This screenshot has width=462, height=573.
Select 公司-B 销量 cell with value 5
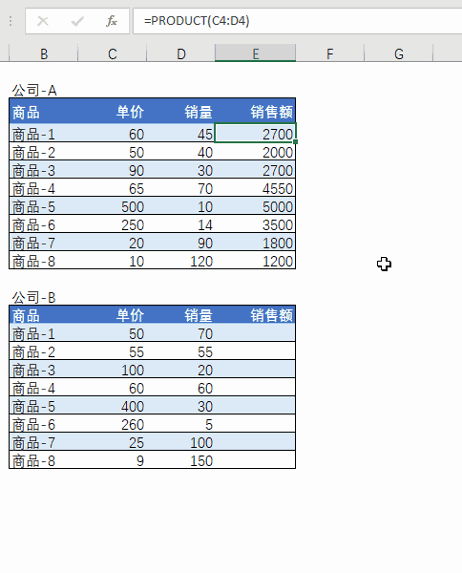[x=181, y=424]
